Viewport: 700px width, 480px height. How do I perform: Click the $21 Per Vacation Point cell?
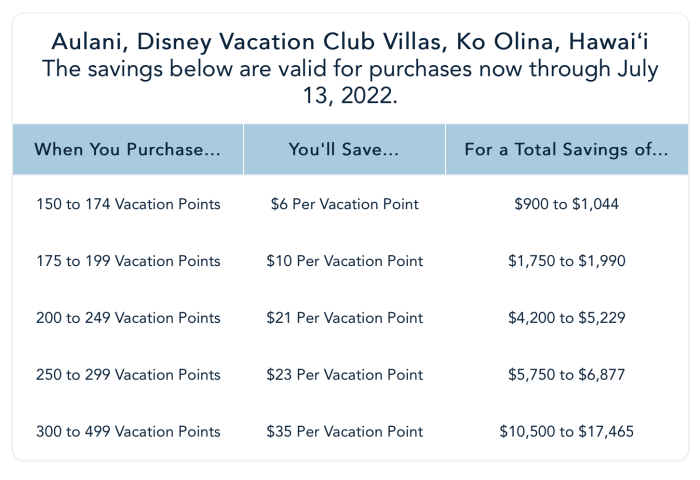tap(345, 317)
